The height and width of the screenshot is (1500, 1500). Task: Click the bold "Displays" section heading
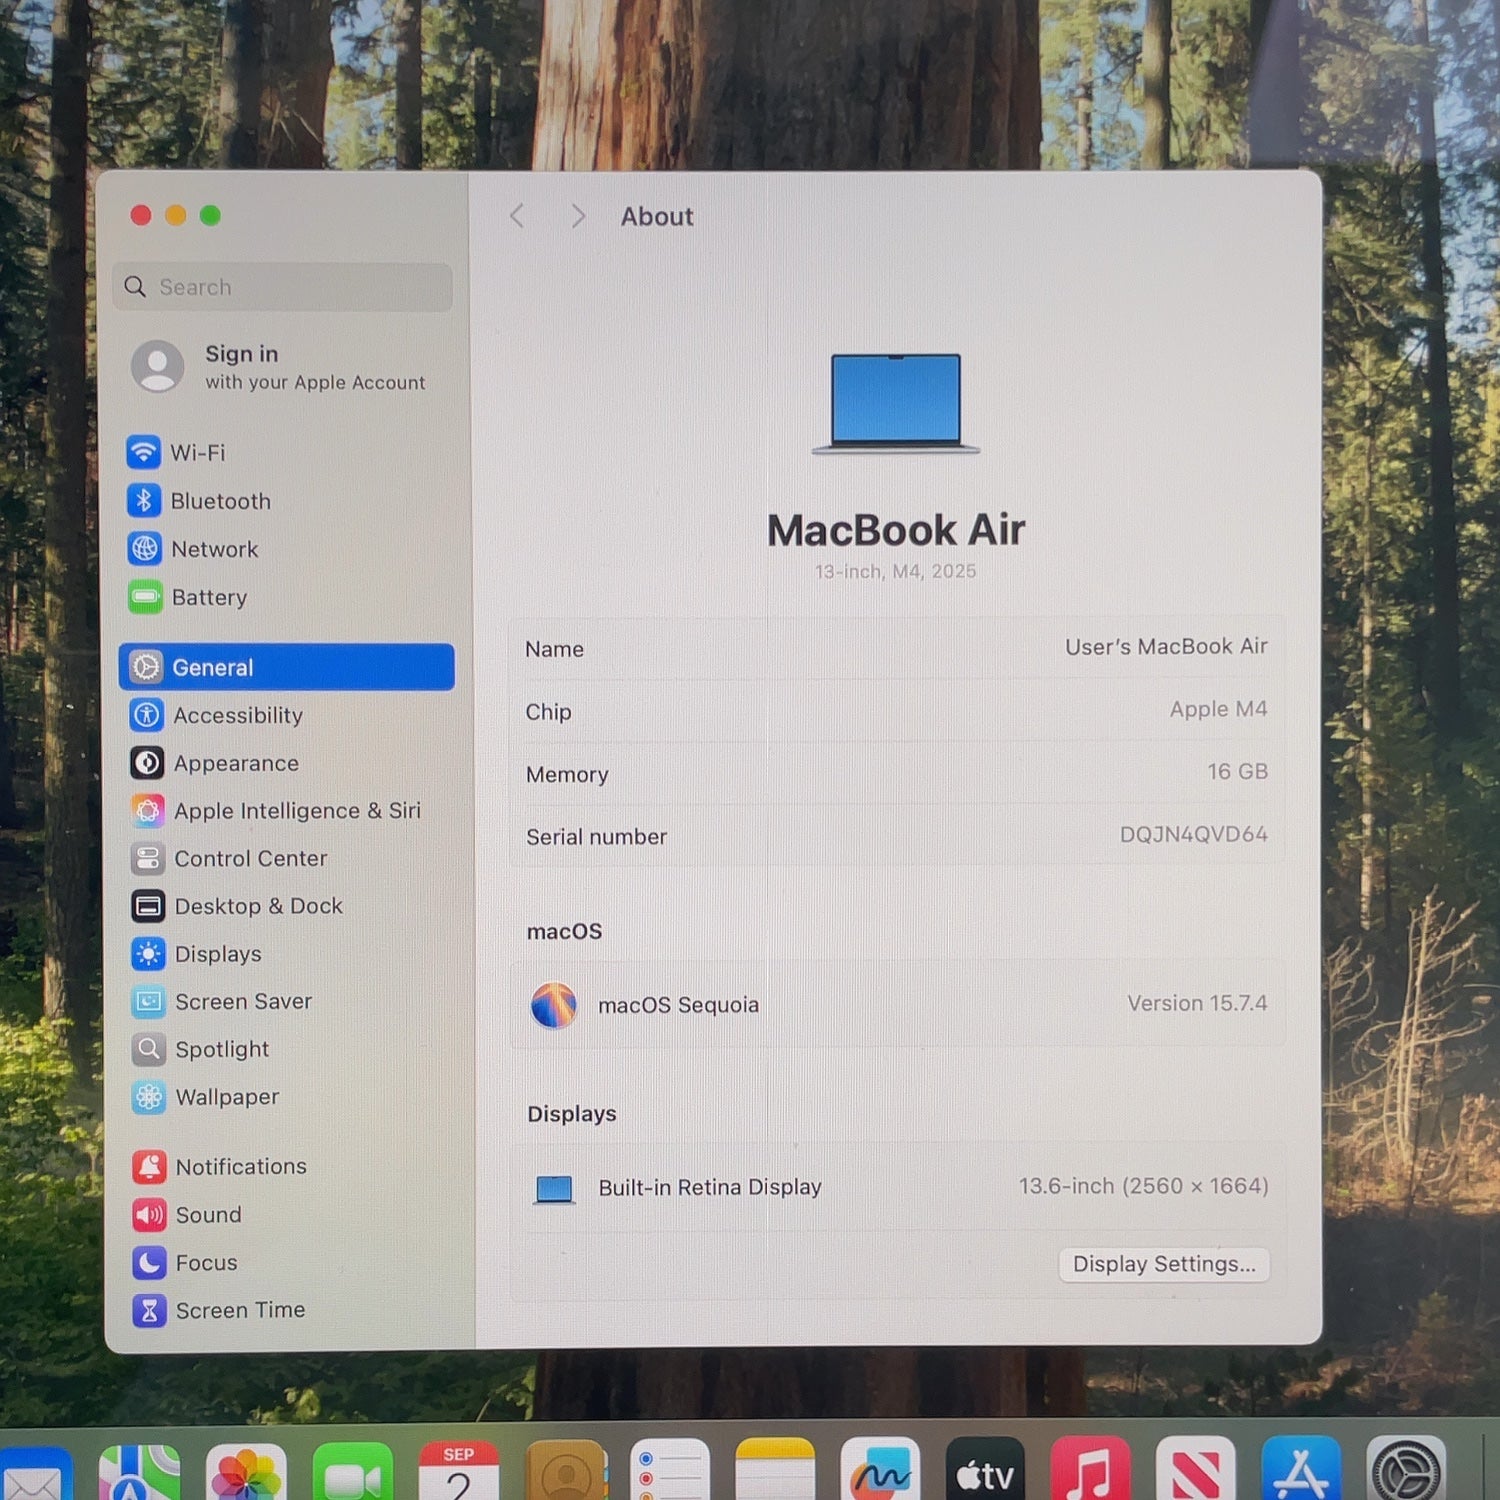[x=572, y=1114]
